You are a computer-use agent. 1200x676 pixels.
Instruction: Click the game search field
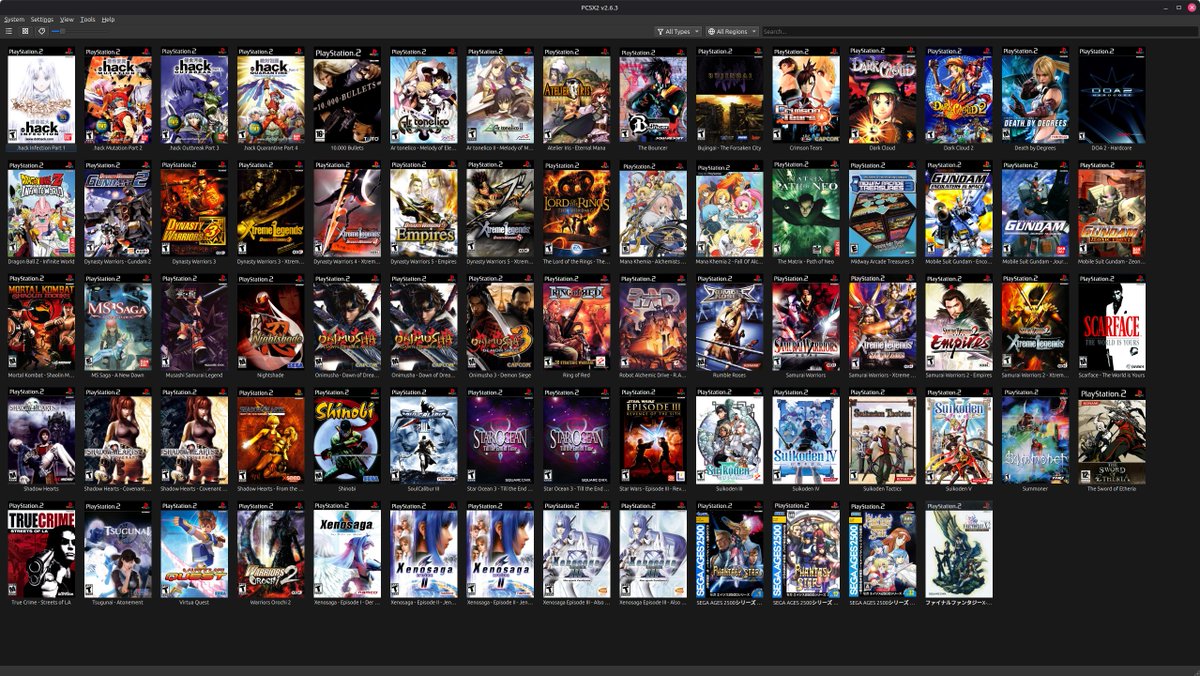tap(978, 31)
